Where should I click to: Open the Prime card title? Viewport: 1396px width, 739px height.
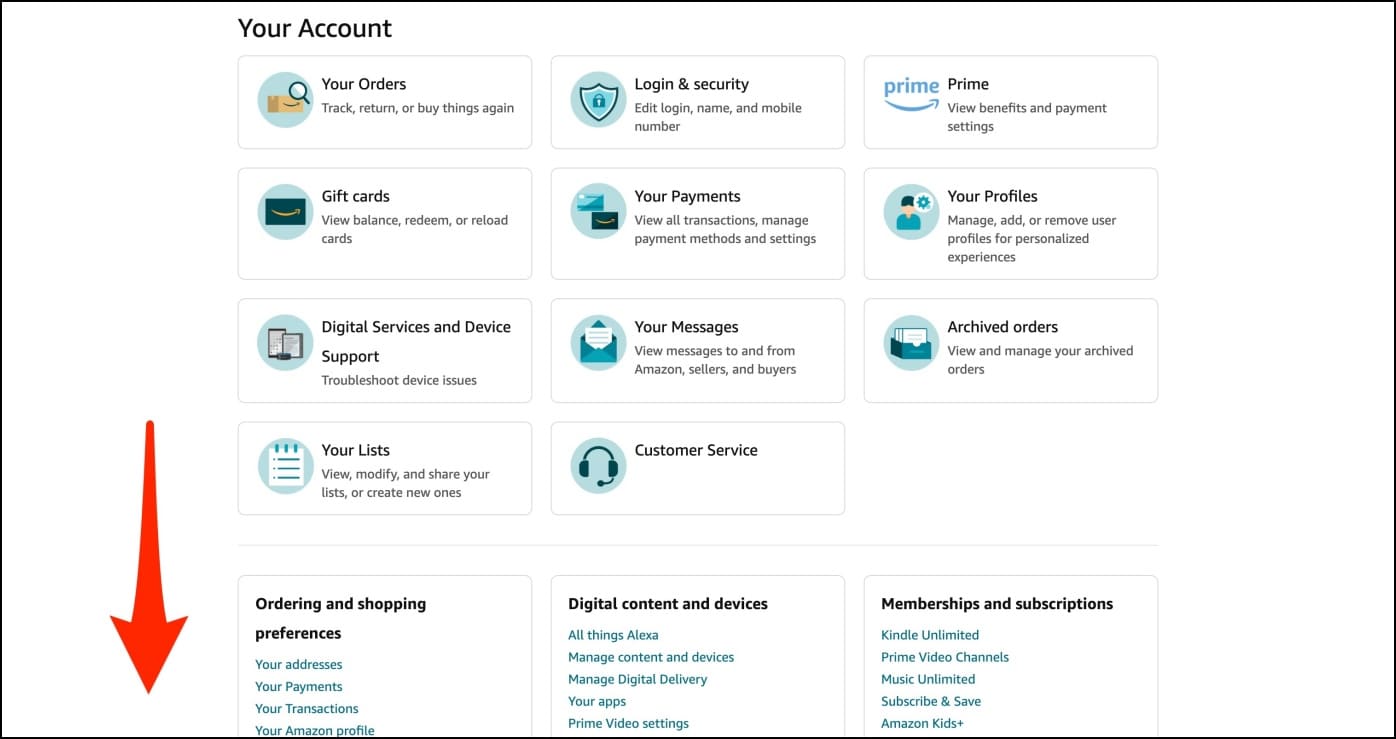point(968,84)
